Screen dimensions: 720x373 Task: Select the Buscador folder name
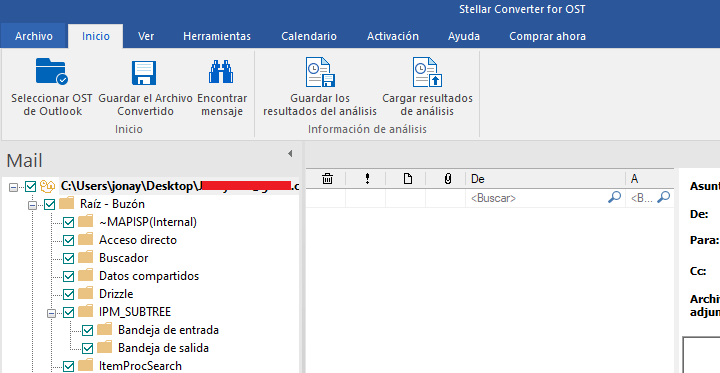(124, 258)
